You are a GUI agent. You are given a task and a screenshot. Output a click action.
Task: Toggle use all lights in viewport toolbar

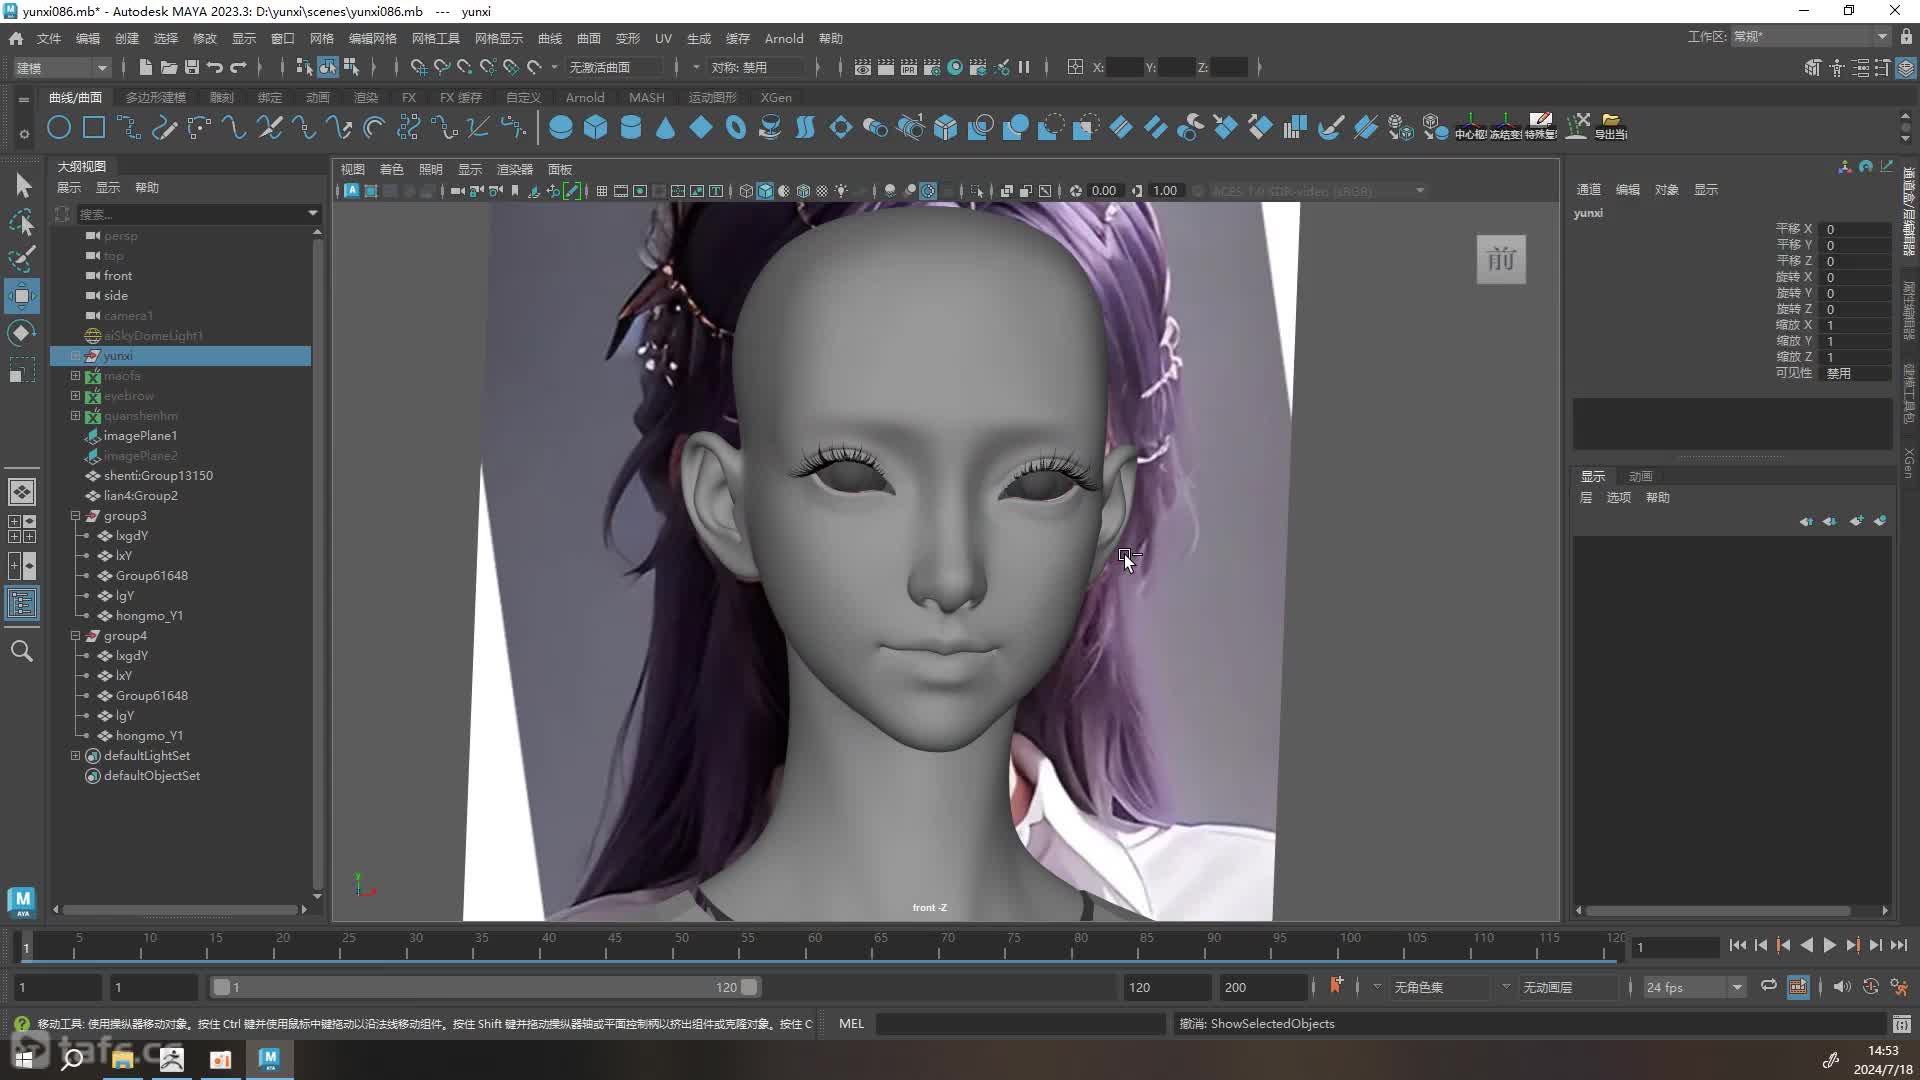click(x=841, y=191)
